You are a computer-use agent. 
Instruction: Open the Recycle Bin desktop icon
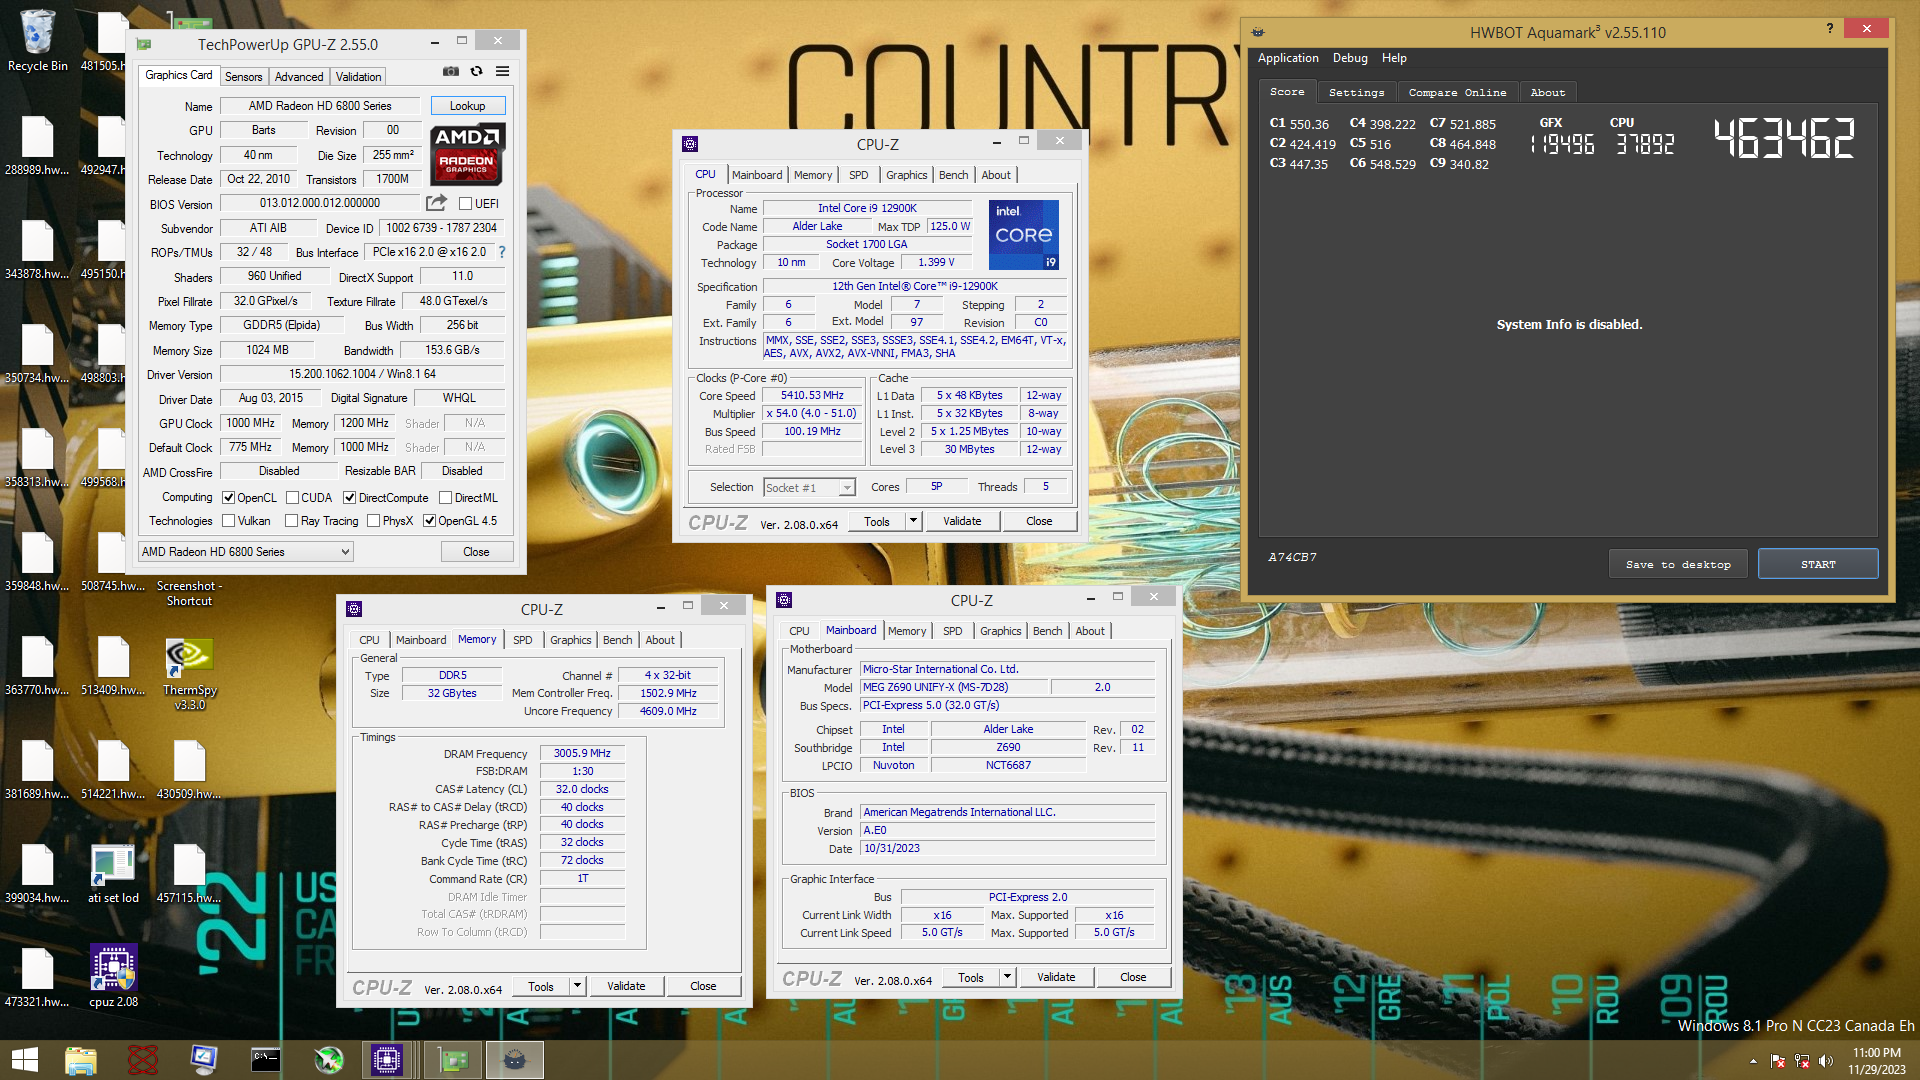[x=38, y=41]
